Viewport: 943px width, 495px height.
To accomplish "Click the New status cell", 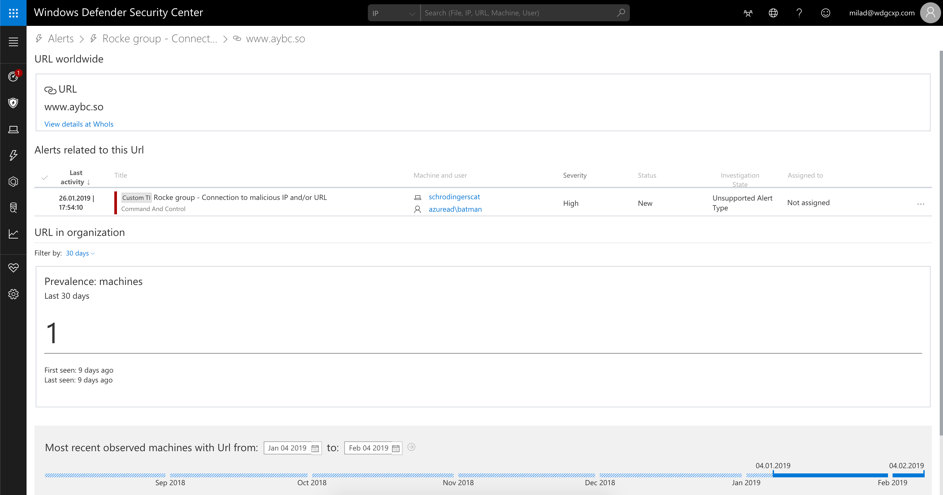I will 645,203.
